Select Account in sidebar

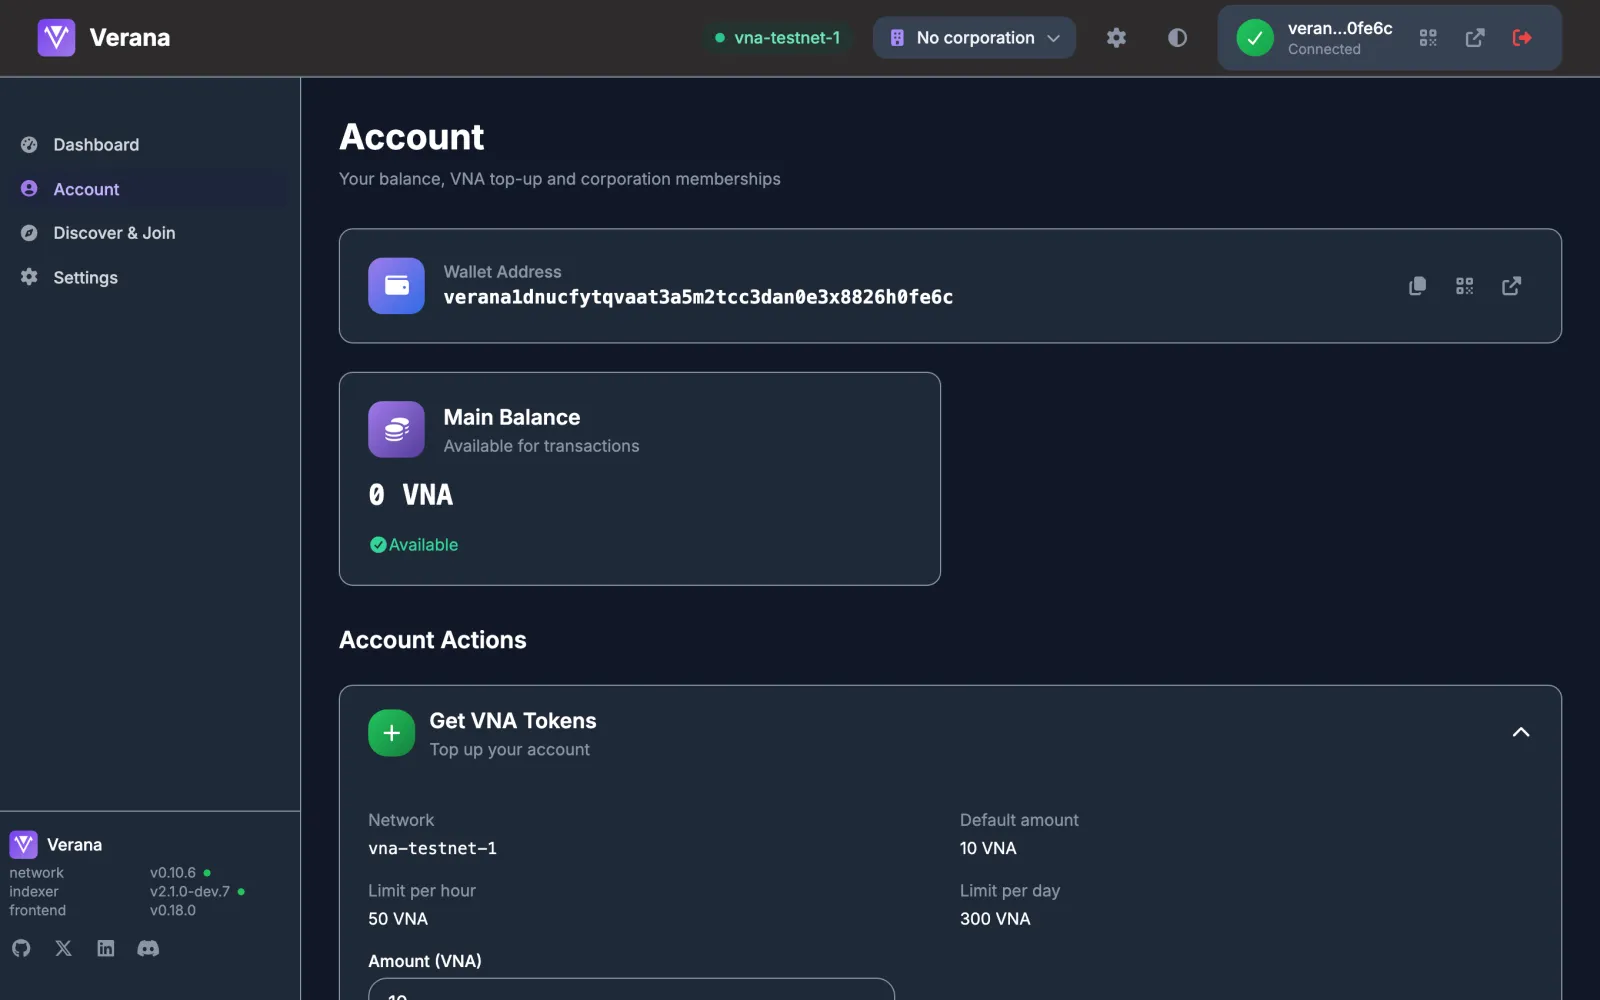(150, 189)
